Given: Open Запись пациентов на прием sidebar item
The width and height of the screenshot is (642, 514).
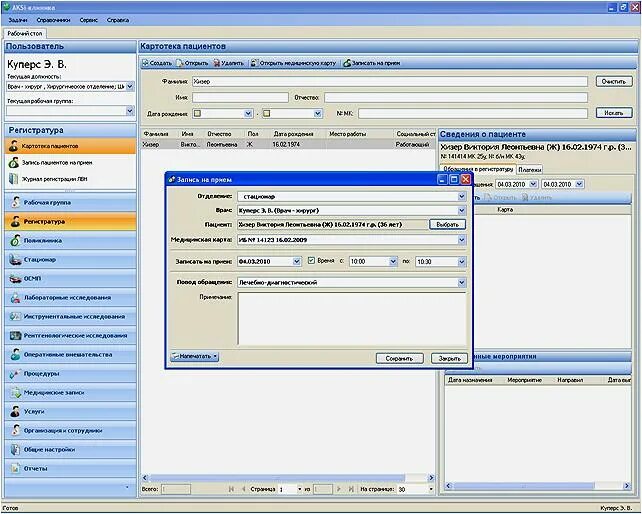Looking at the screenshot, I should [x=70, y=163].
